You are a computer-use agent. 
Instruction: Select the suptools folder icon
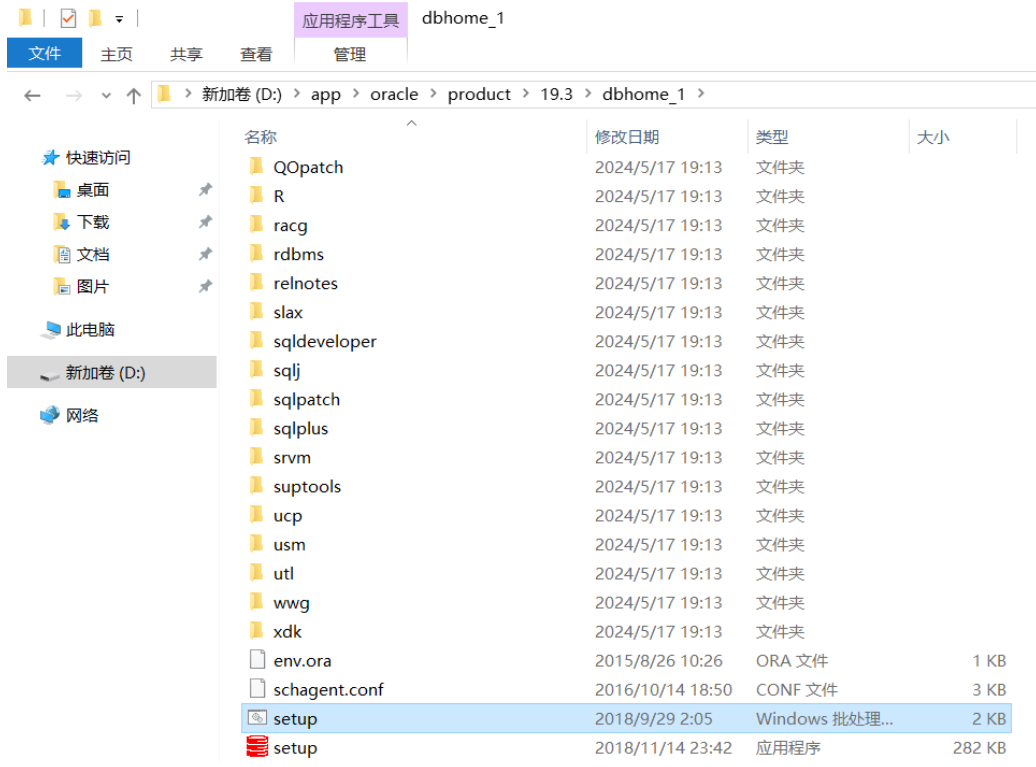[x=257, y=486]
